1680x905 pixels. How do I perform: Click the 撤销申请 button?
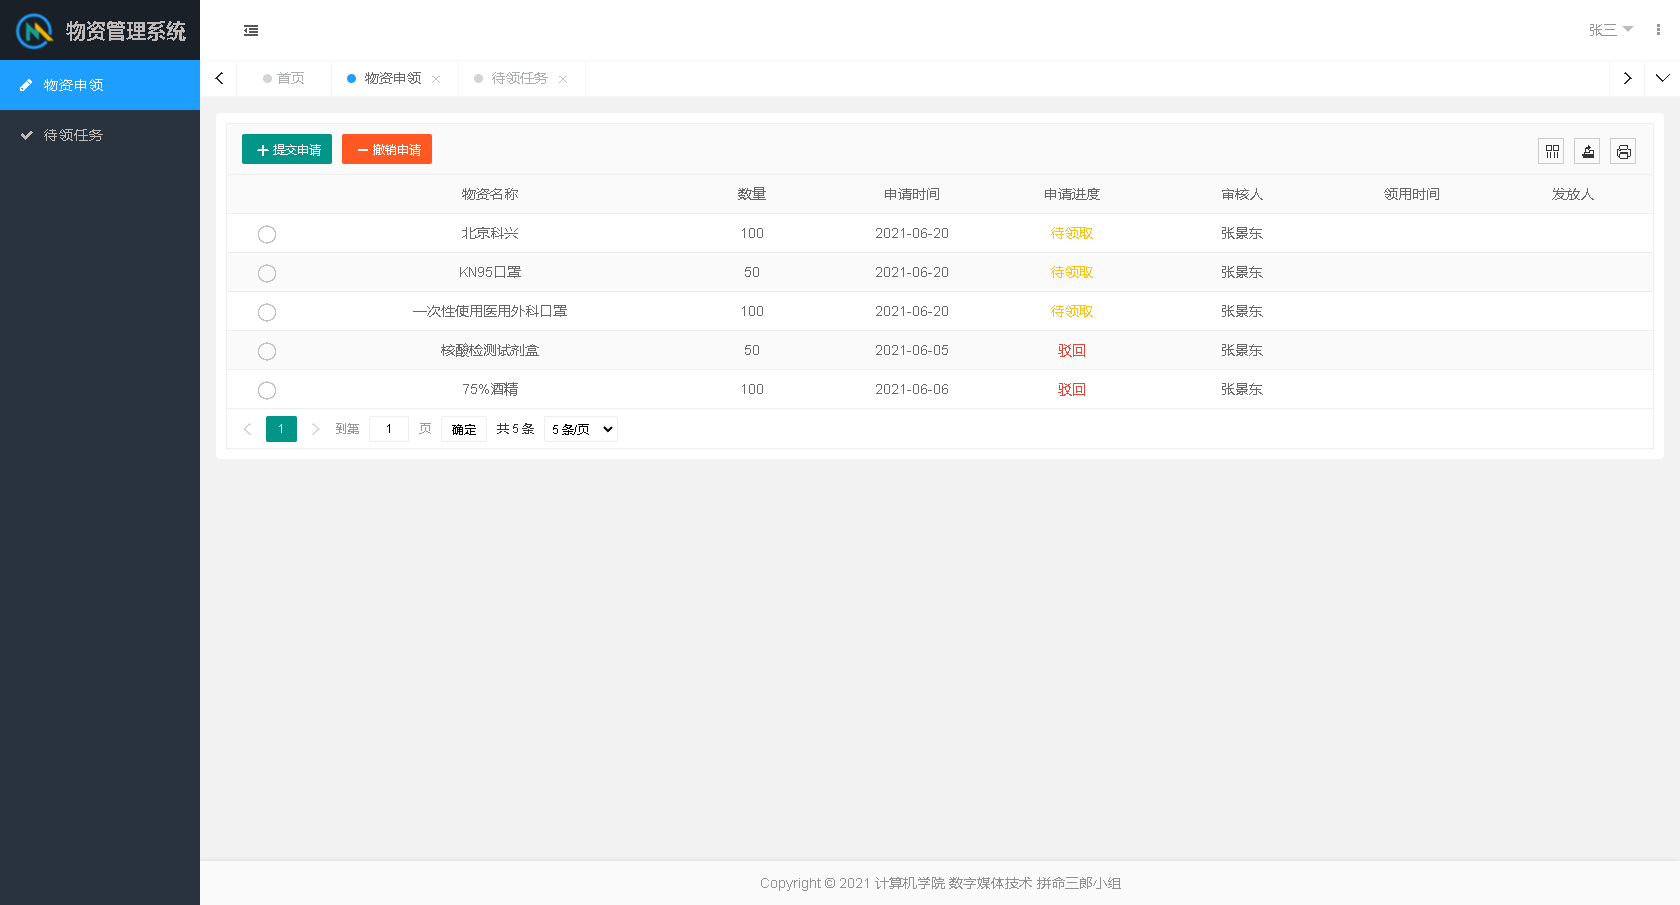tap(387, 149)
